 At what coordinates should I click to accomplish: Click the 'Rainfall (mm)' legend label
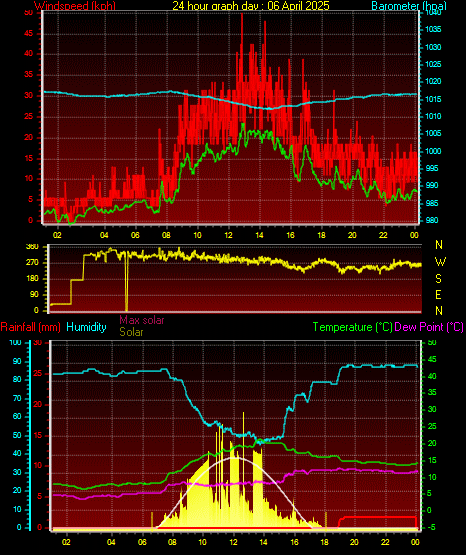click(x=30, y=327)
